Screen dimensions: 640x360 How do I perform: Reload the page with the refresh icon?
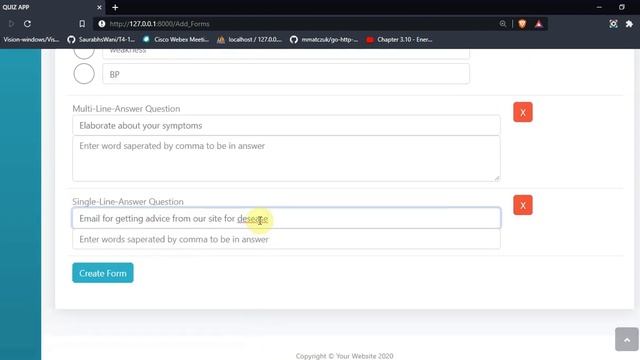[27, 24]
